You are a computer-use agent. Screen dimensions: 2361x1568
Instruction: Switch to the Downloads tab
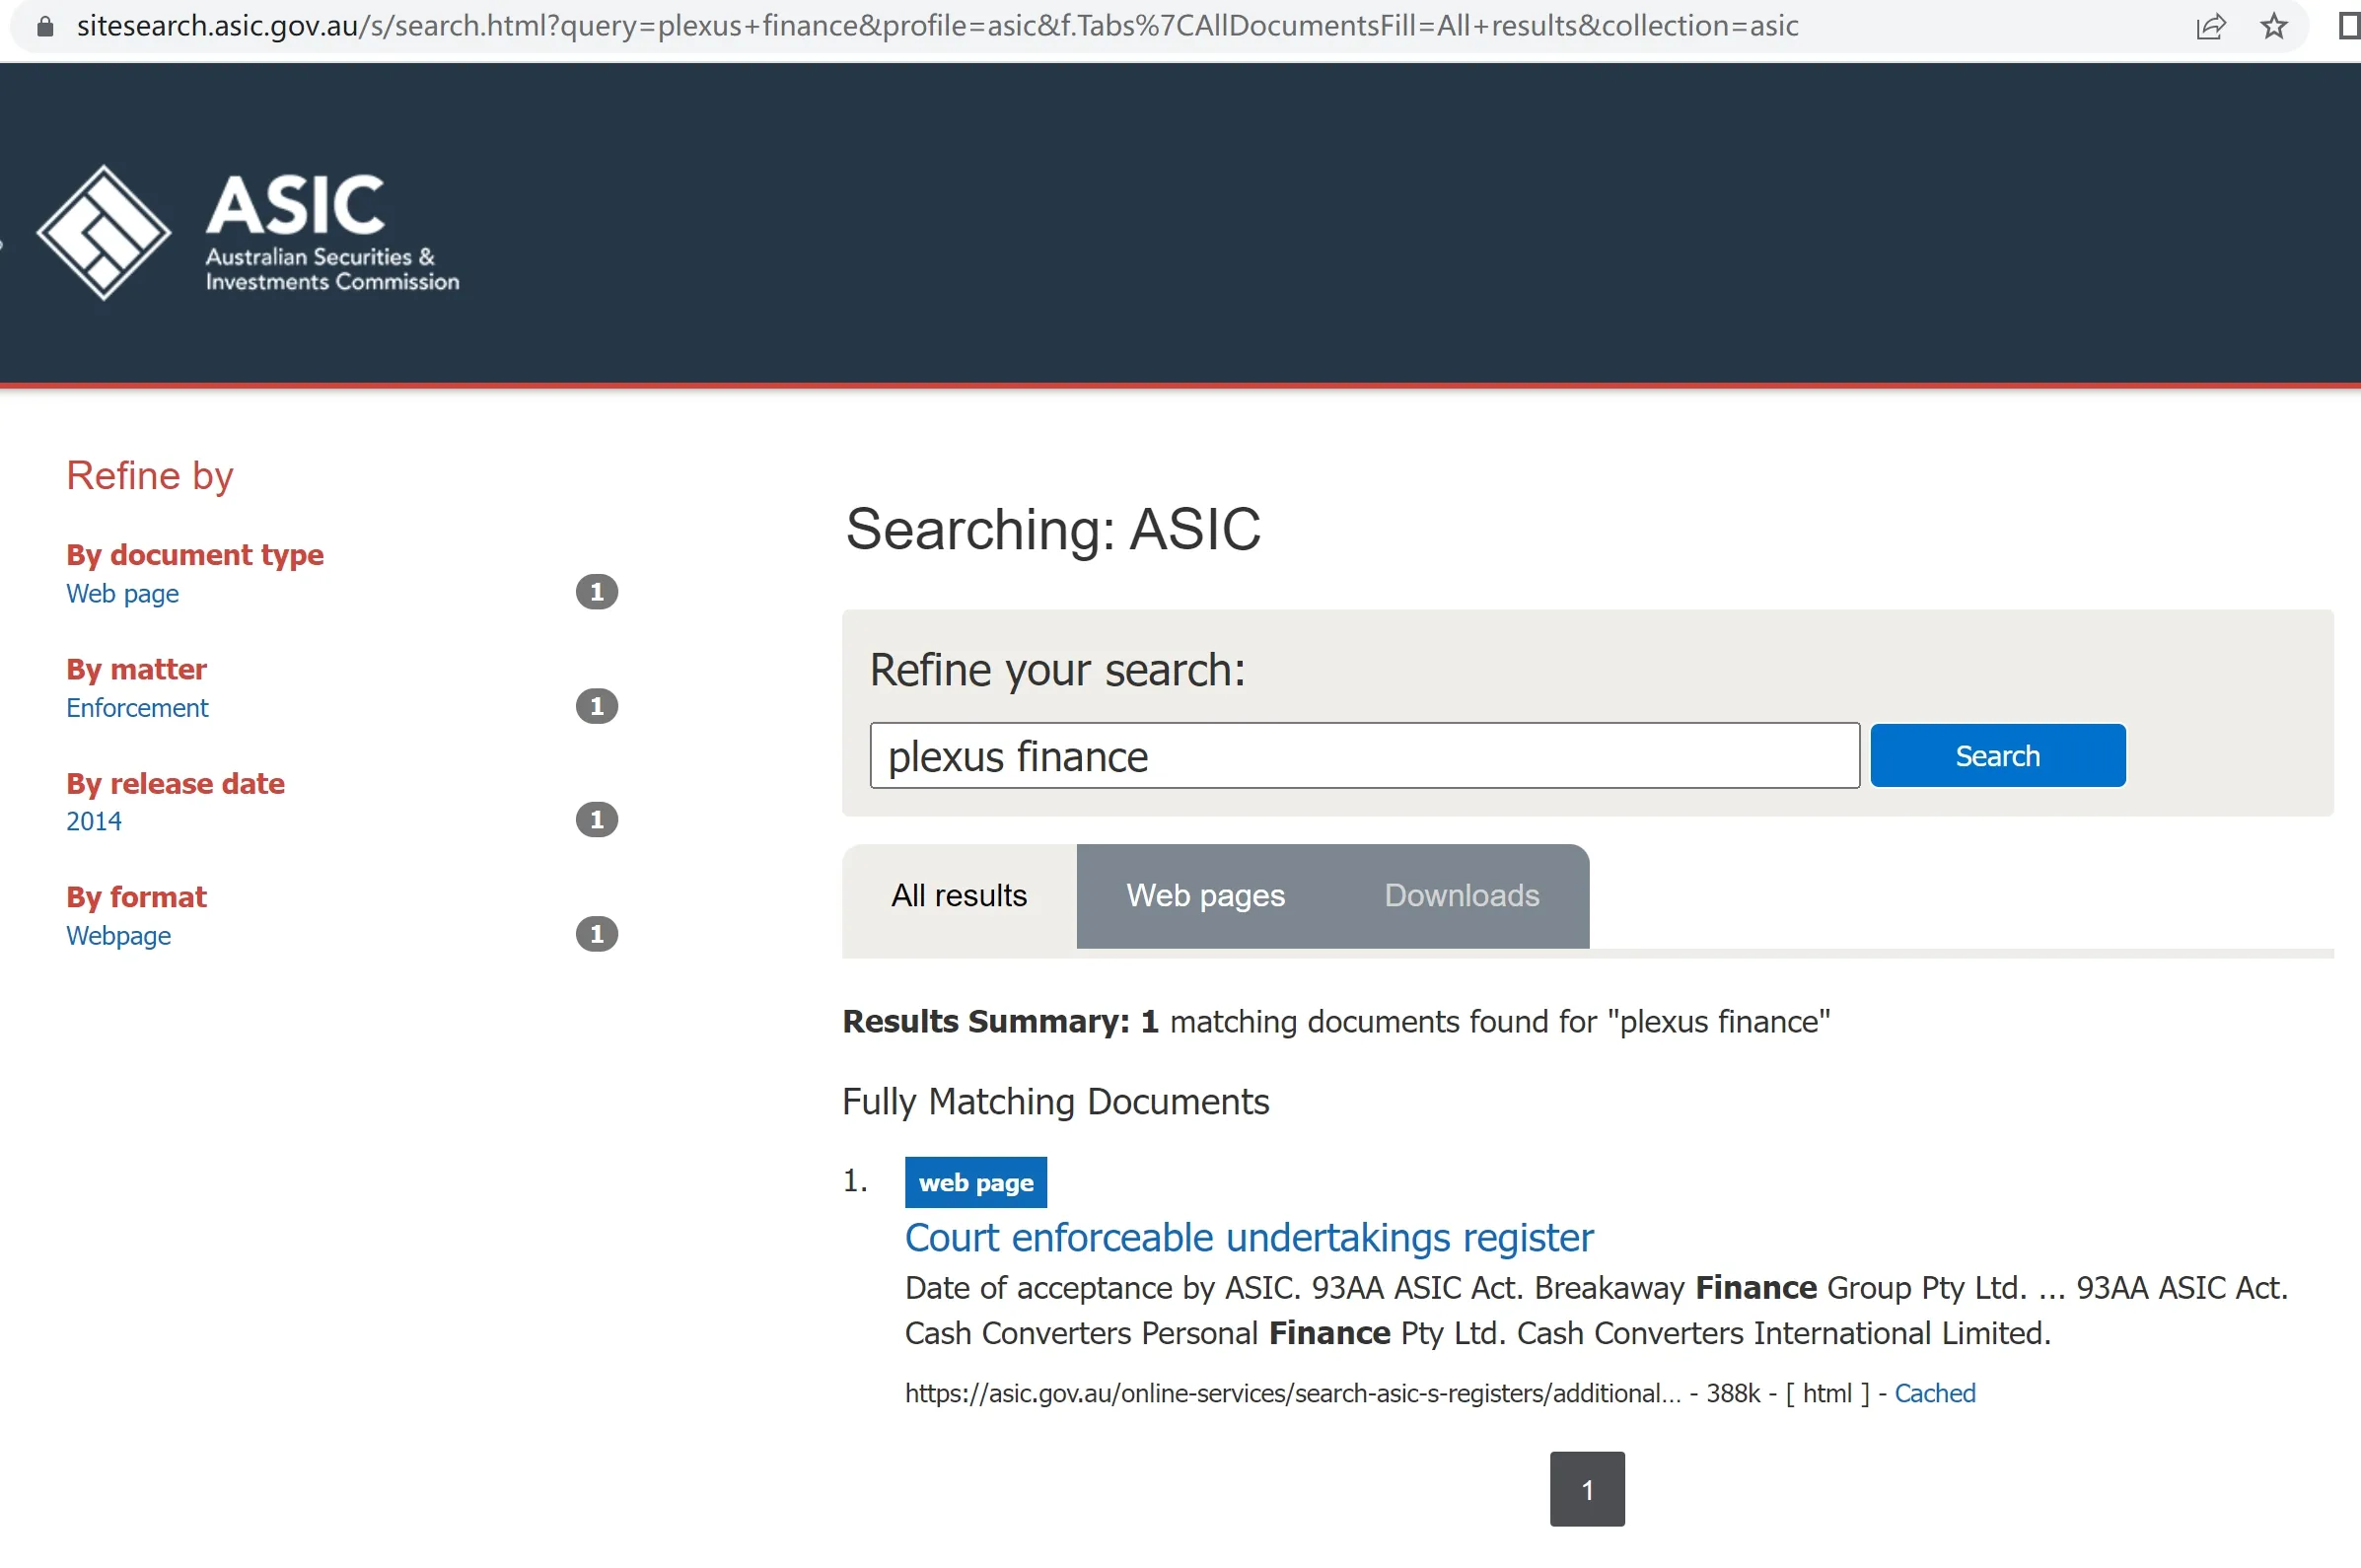coord(1461,896)
